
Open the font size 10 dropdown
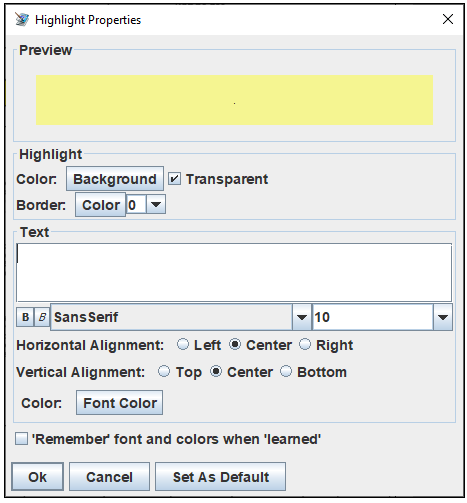443,317
